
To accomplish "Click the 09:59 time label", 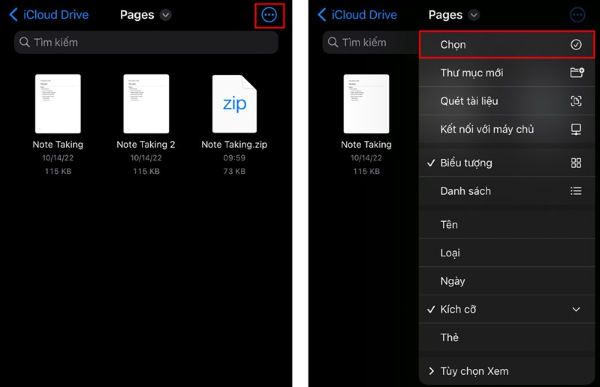I will (x=234, y=158).
